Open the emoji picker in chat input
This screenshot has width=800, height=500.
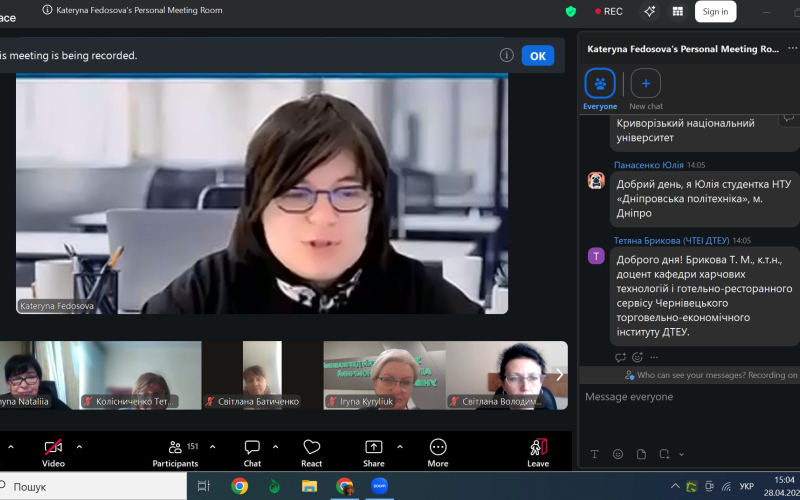click(x=618, y=454)
